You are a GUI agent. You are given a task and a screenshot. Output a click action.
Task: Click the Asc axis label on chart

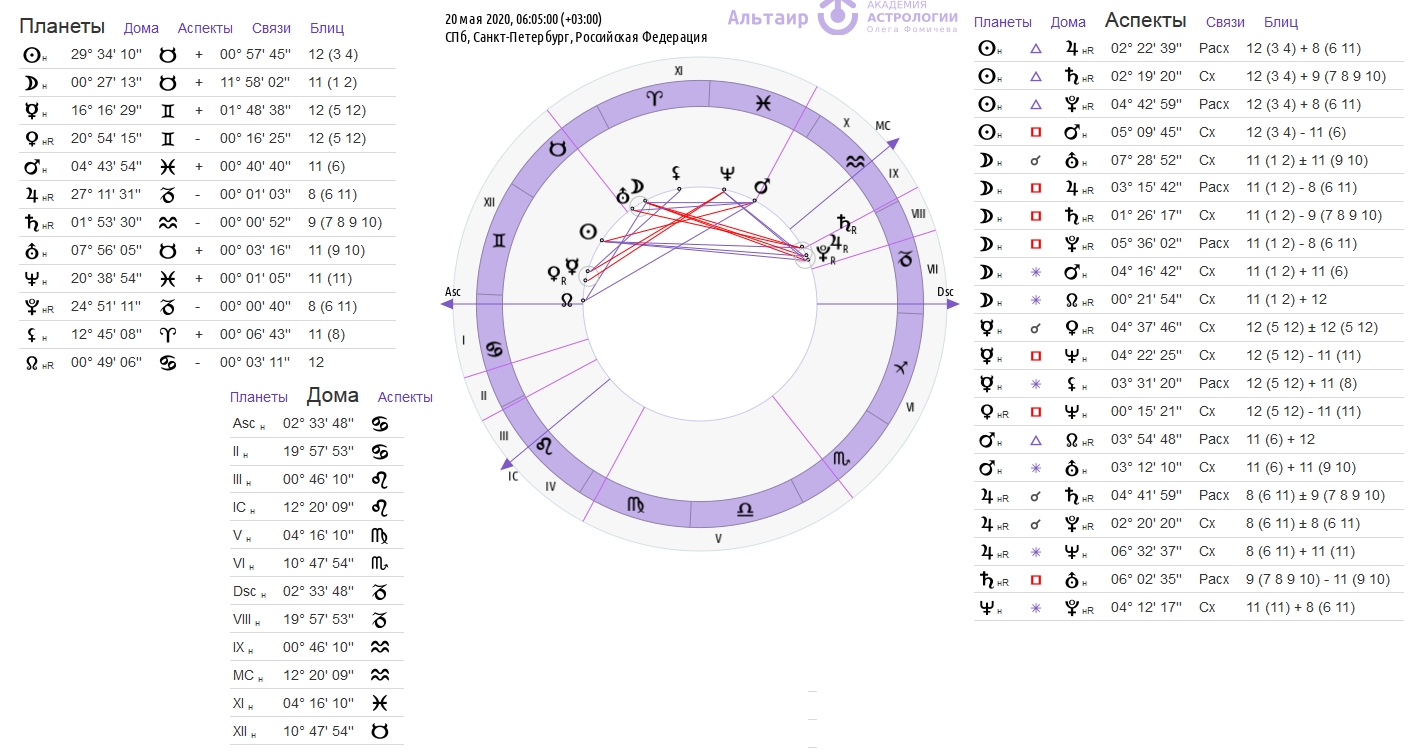pyautogui.click(x=453, y=292)
